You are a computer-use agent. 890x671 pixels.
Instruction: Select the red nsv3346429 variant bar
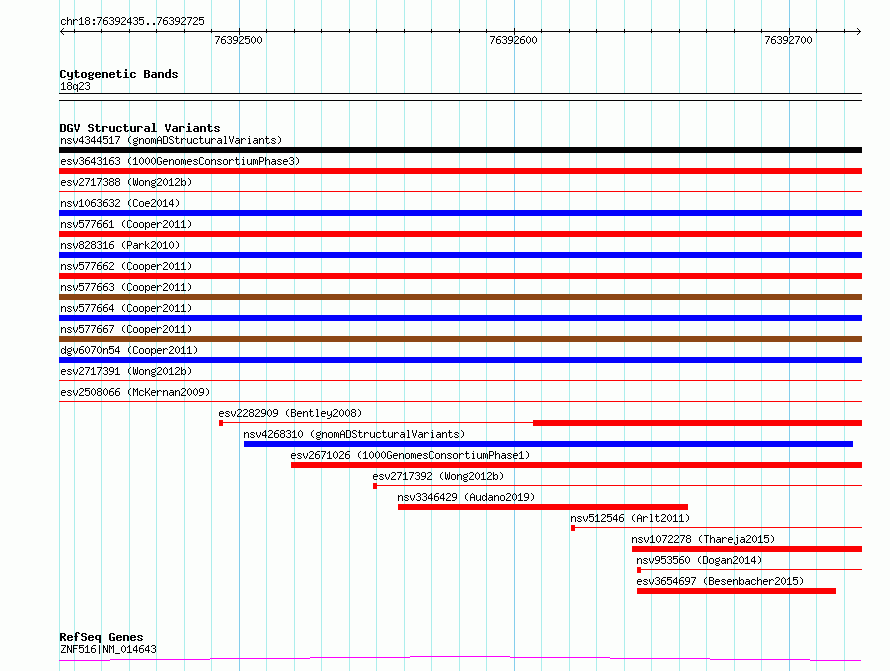pos(543,507)
